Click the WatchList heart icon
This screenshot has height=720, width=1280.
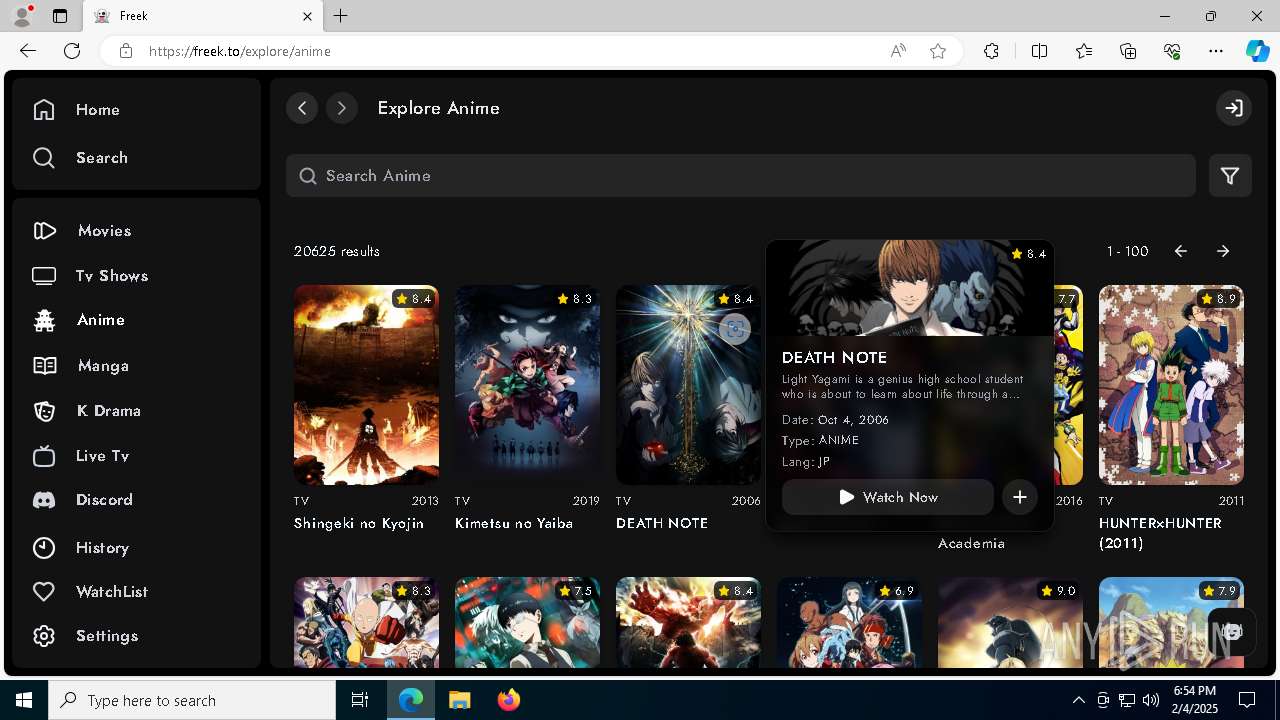pyautogui.click(x=44, y=592)
